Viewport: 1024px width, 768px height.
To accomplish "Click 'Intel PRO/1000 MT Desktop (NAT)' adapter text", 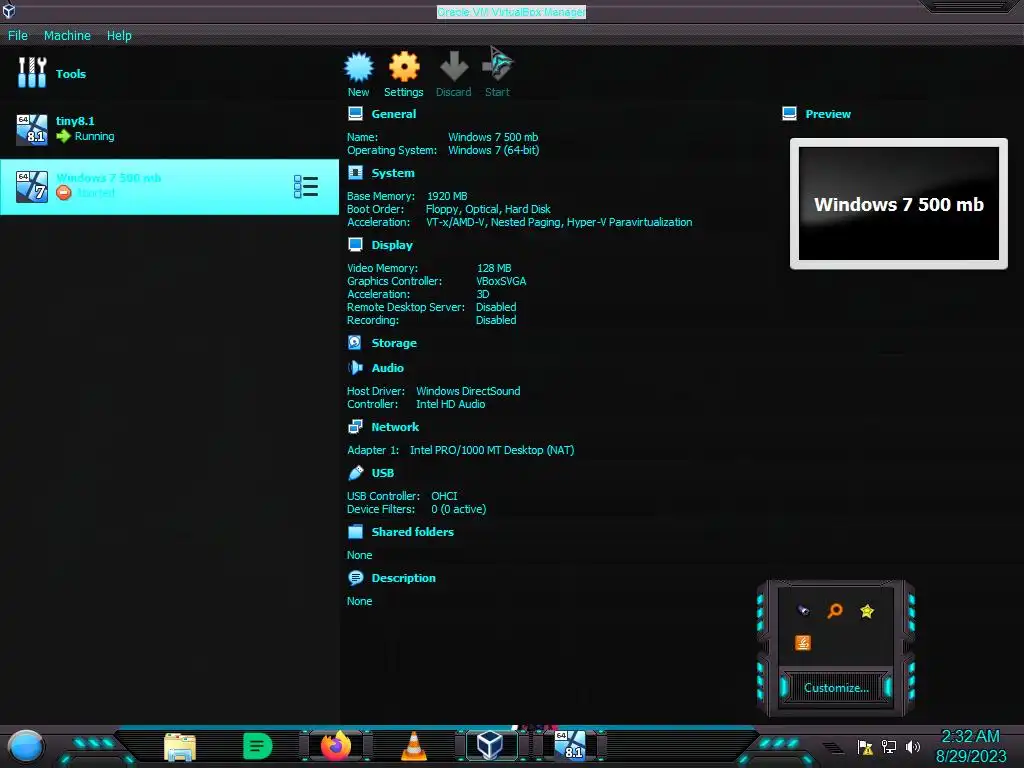I will [x=492, y=450].
